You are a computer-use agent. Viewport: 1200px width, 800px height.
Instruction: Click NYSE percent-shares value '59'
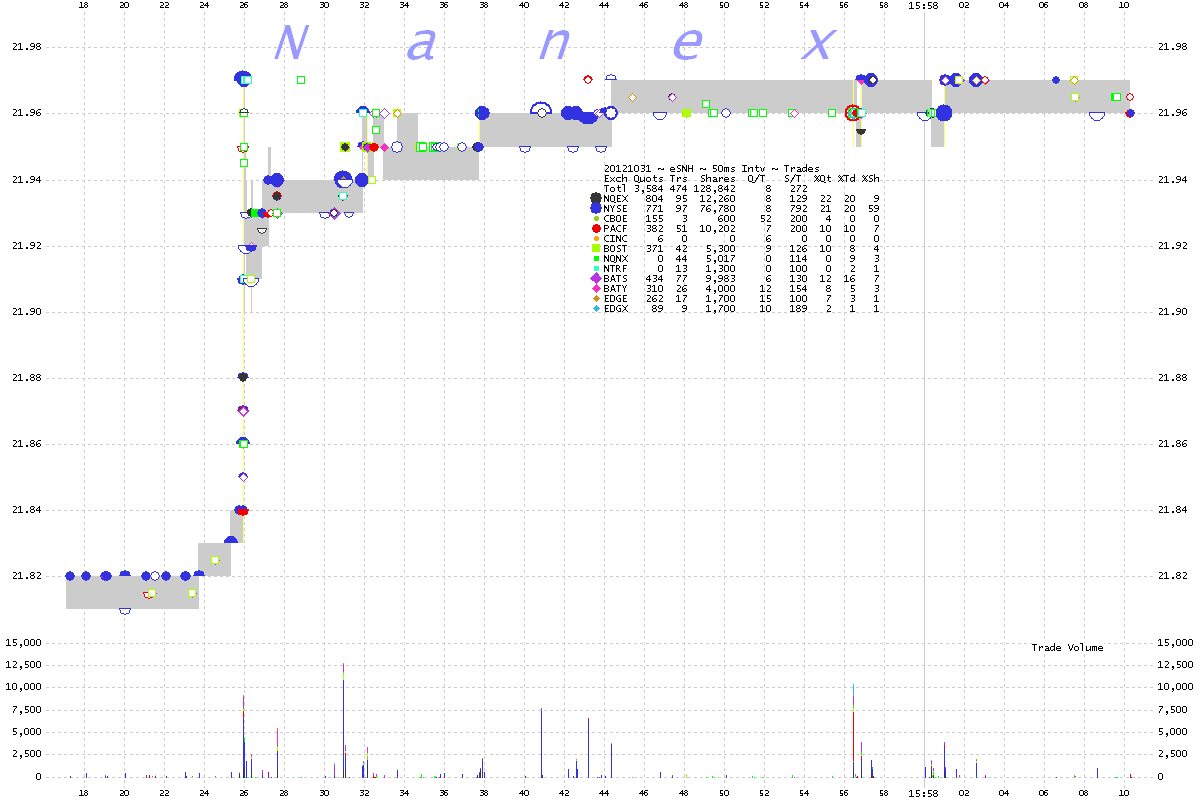[x=874, y=208]
